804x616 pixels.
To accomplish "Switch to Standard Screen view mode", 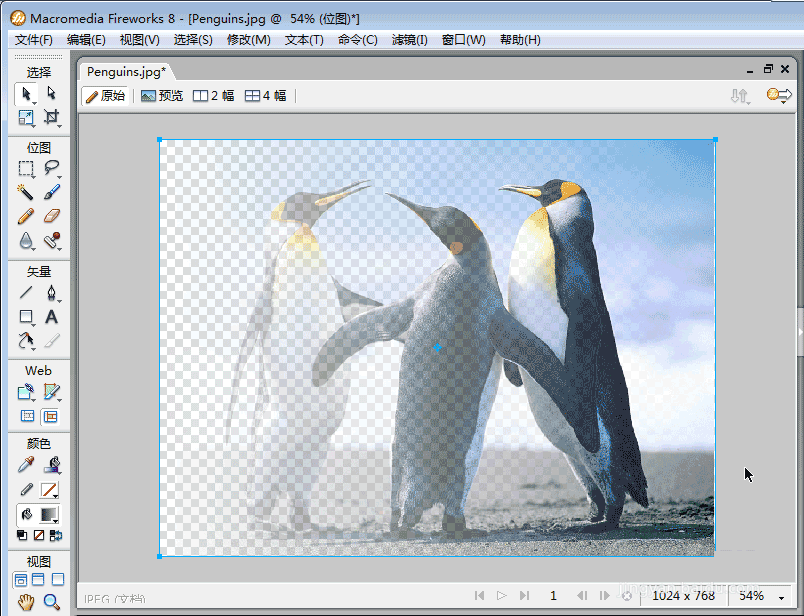I will tap(21, 580).
